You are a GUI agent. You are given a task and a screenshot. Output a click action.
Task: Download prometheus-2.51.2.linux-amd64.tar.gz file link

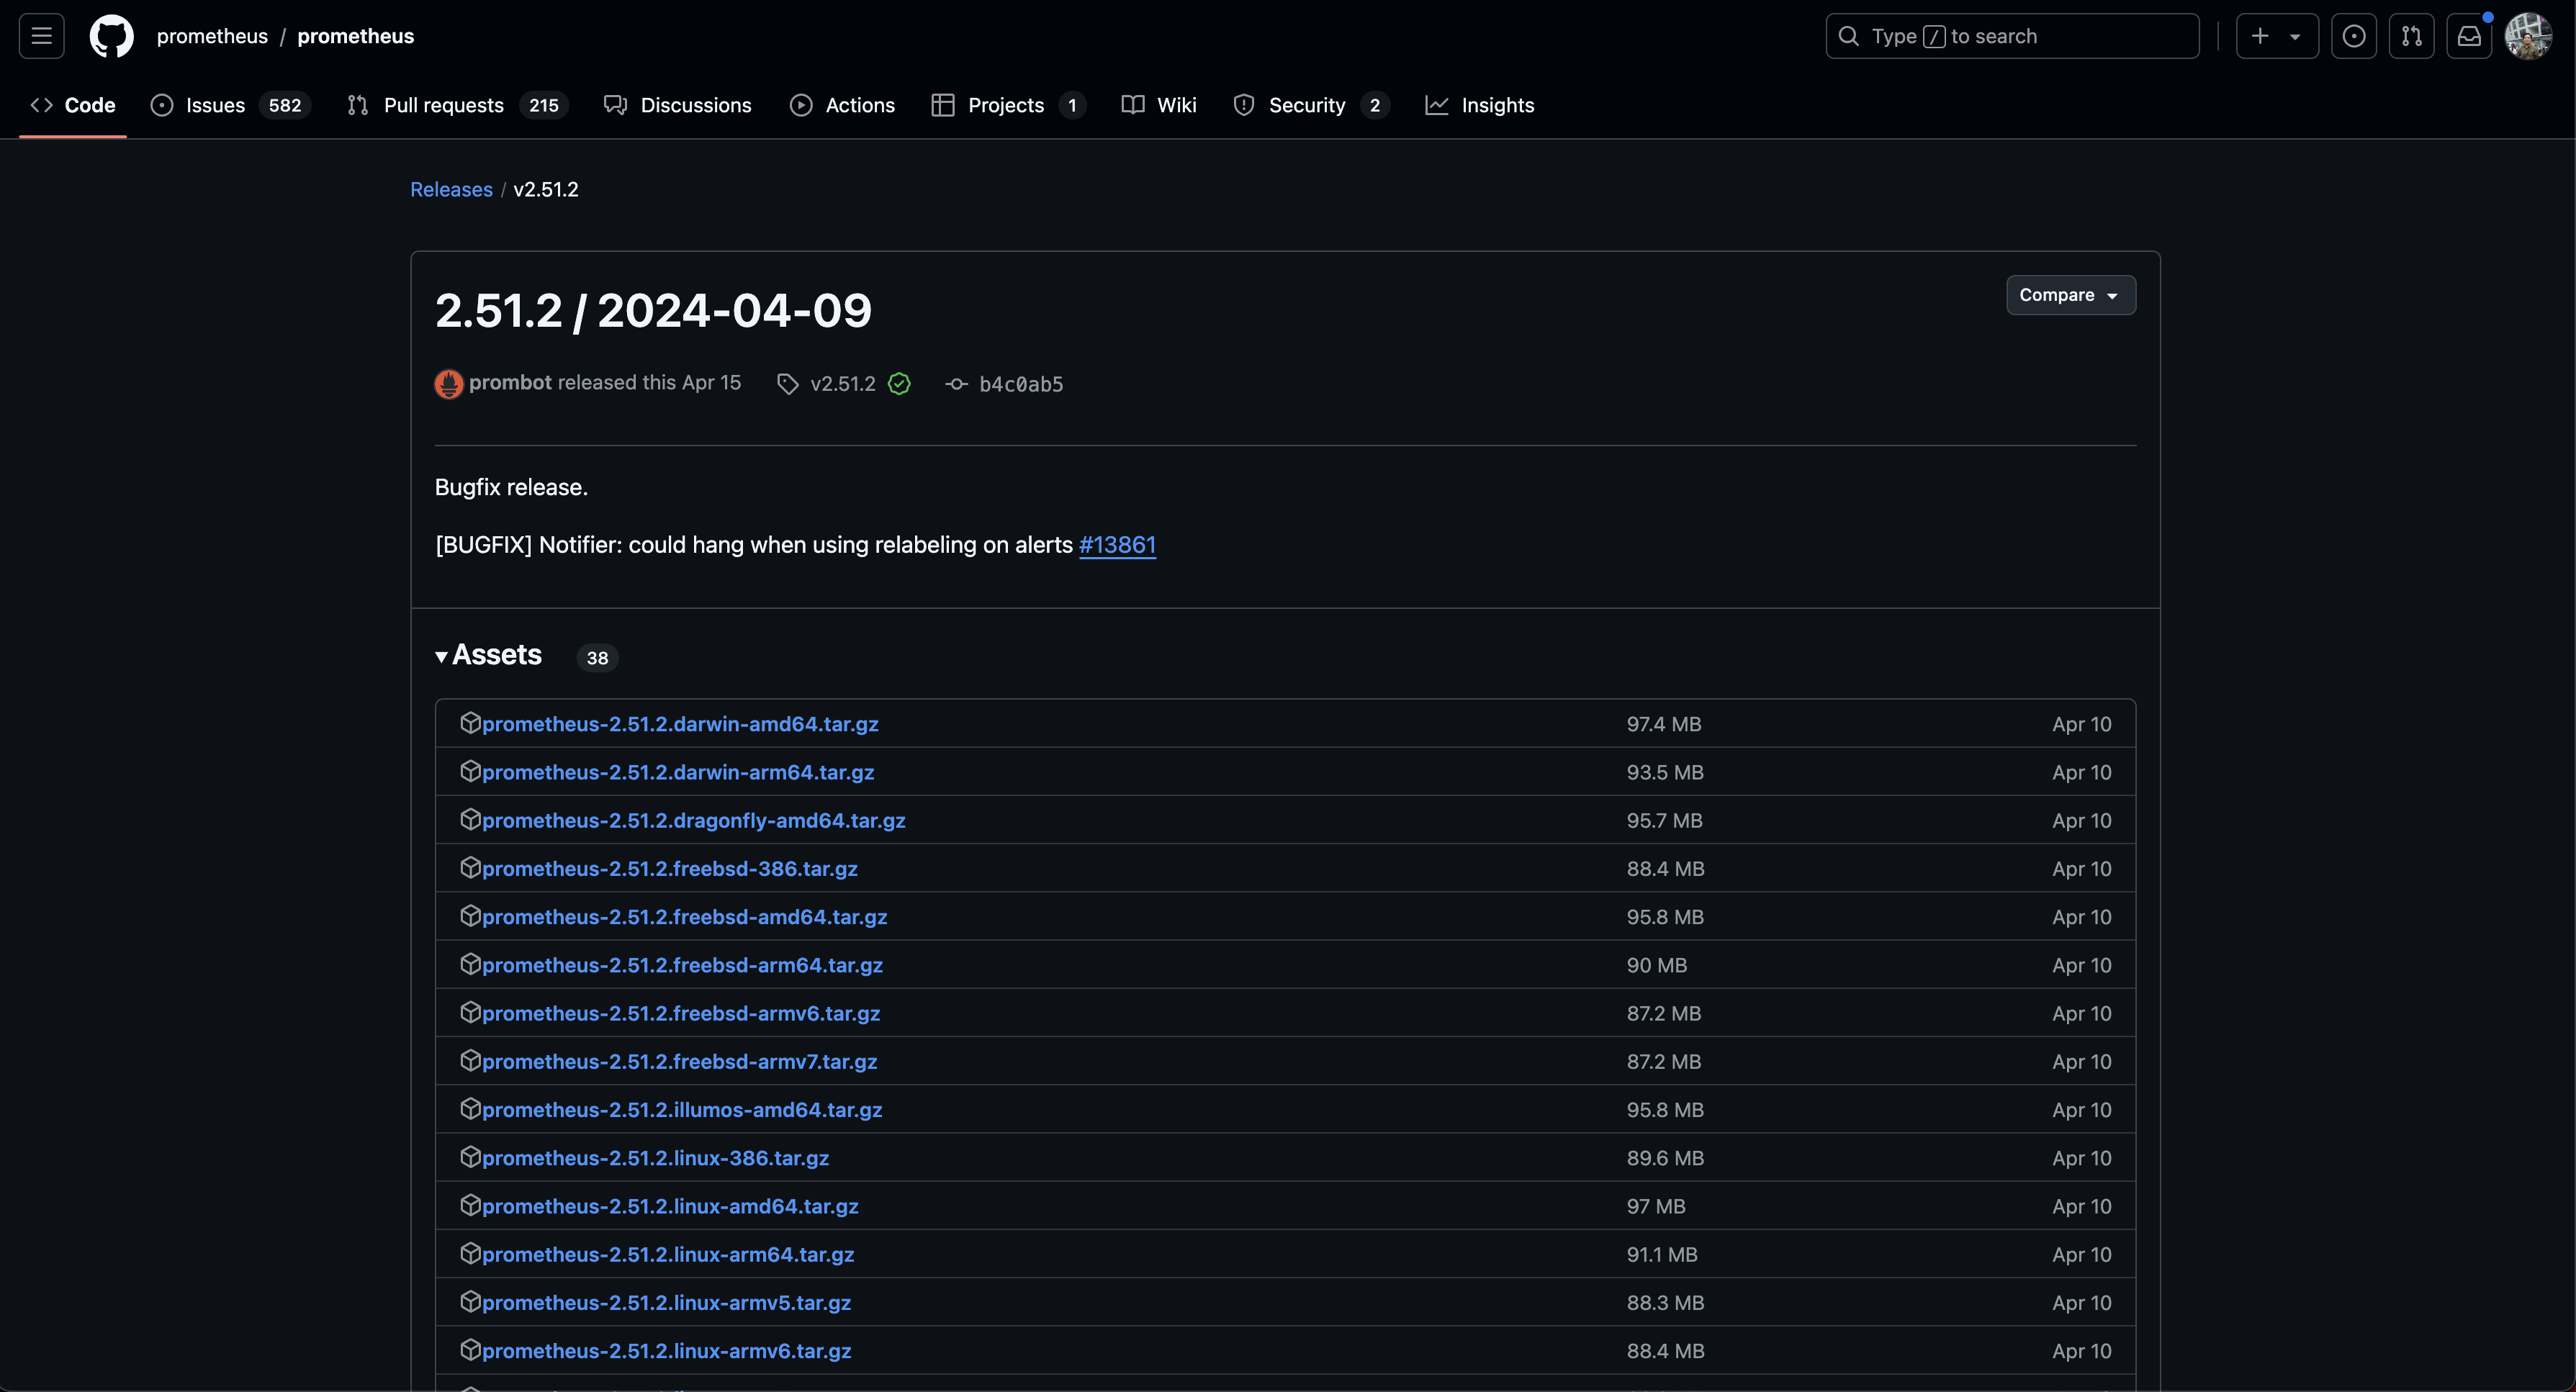[670, 1206]
